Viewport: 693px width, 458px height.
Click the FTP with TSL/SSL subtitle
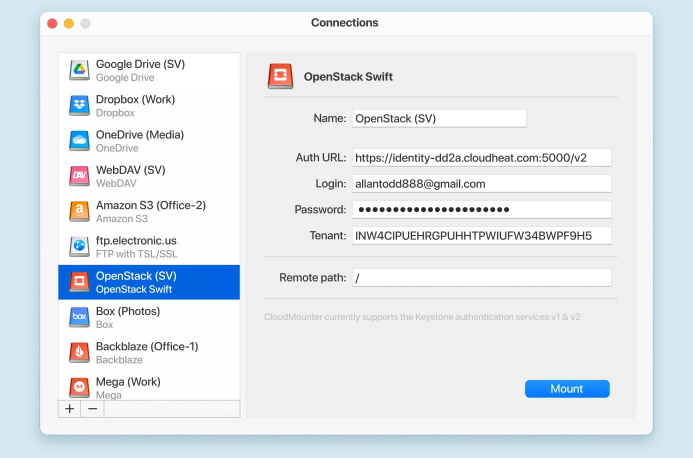[137, 254]
